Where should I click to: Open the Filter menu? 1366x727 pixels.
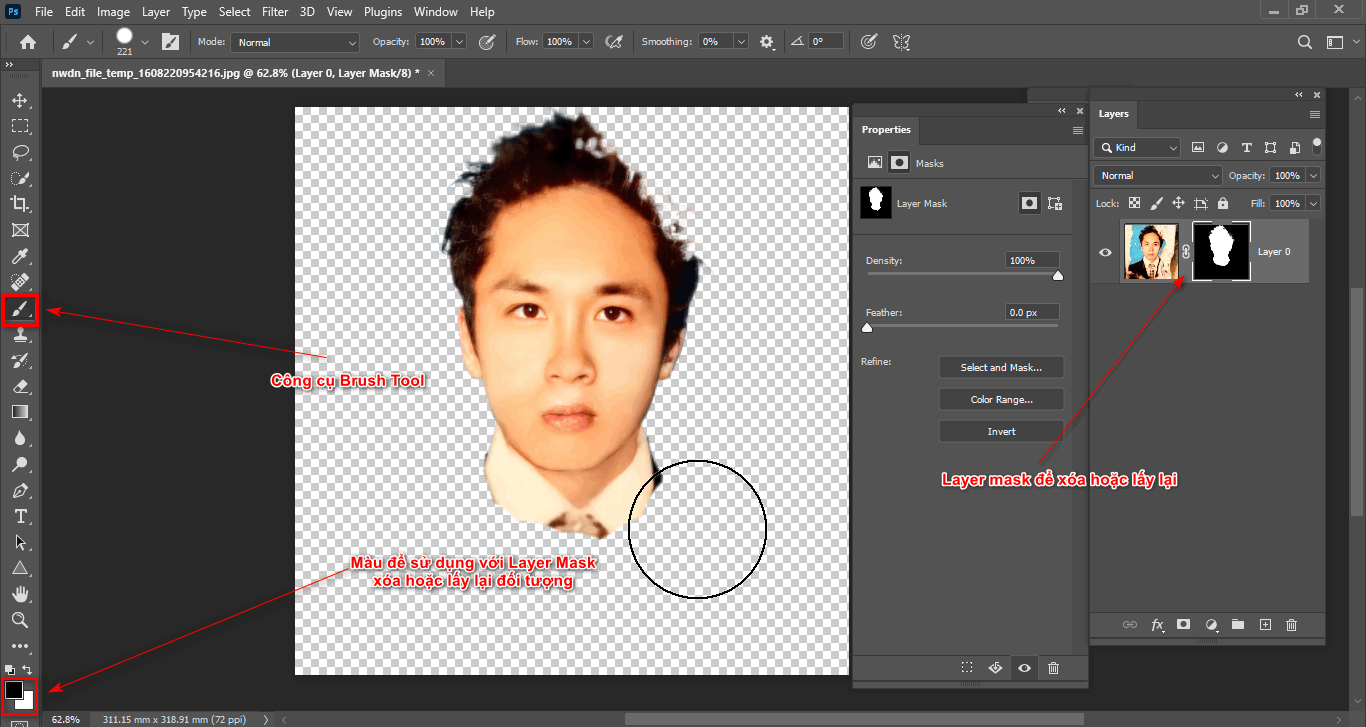coord(274,11)
